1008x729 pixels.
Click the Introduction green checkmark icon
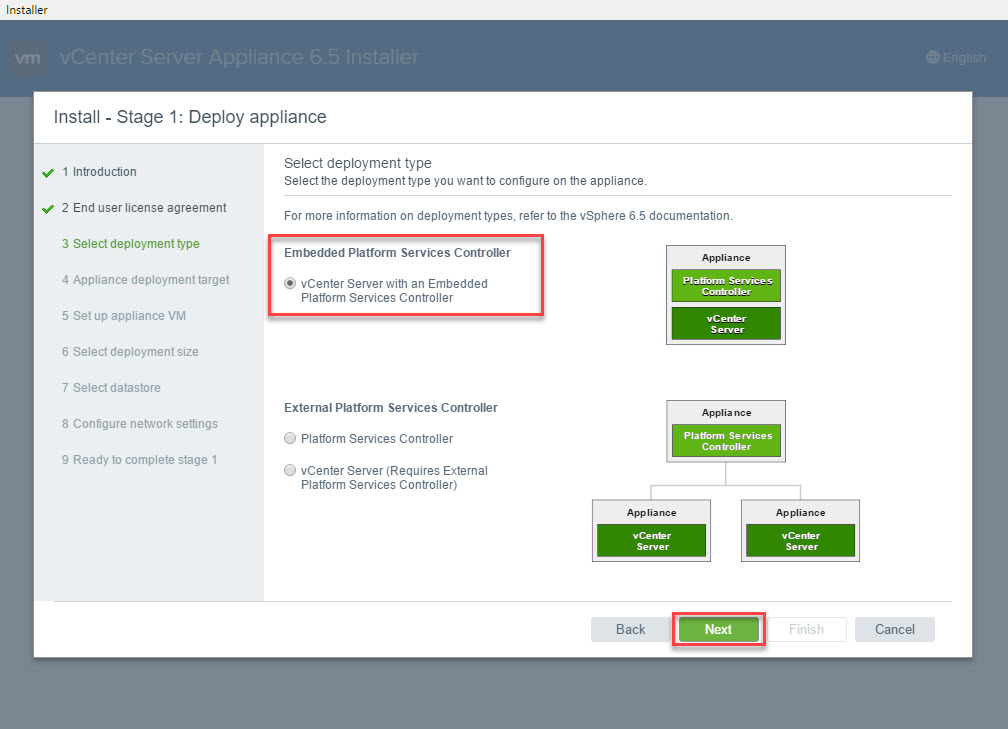point(48,173)
